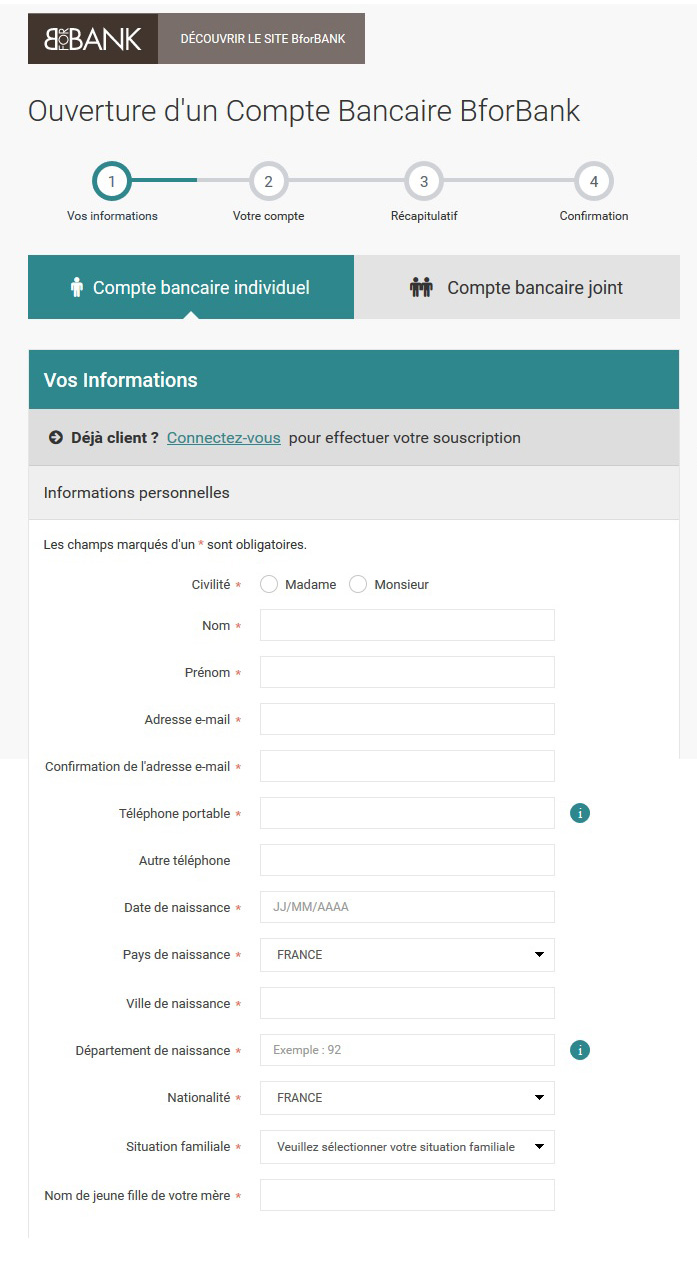Switch to Compte bancaire joint tab

click(517, 287)
